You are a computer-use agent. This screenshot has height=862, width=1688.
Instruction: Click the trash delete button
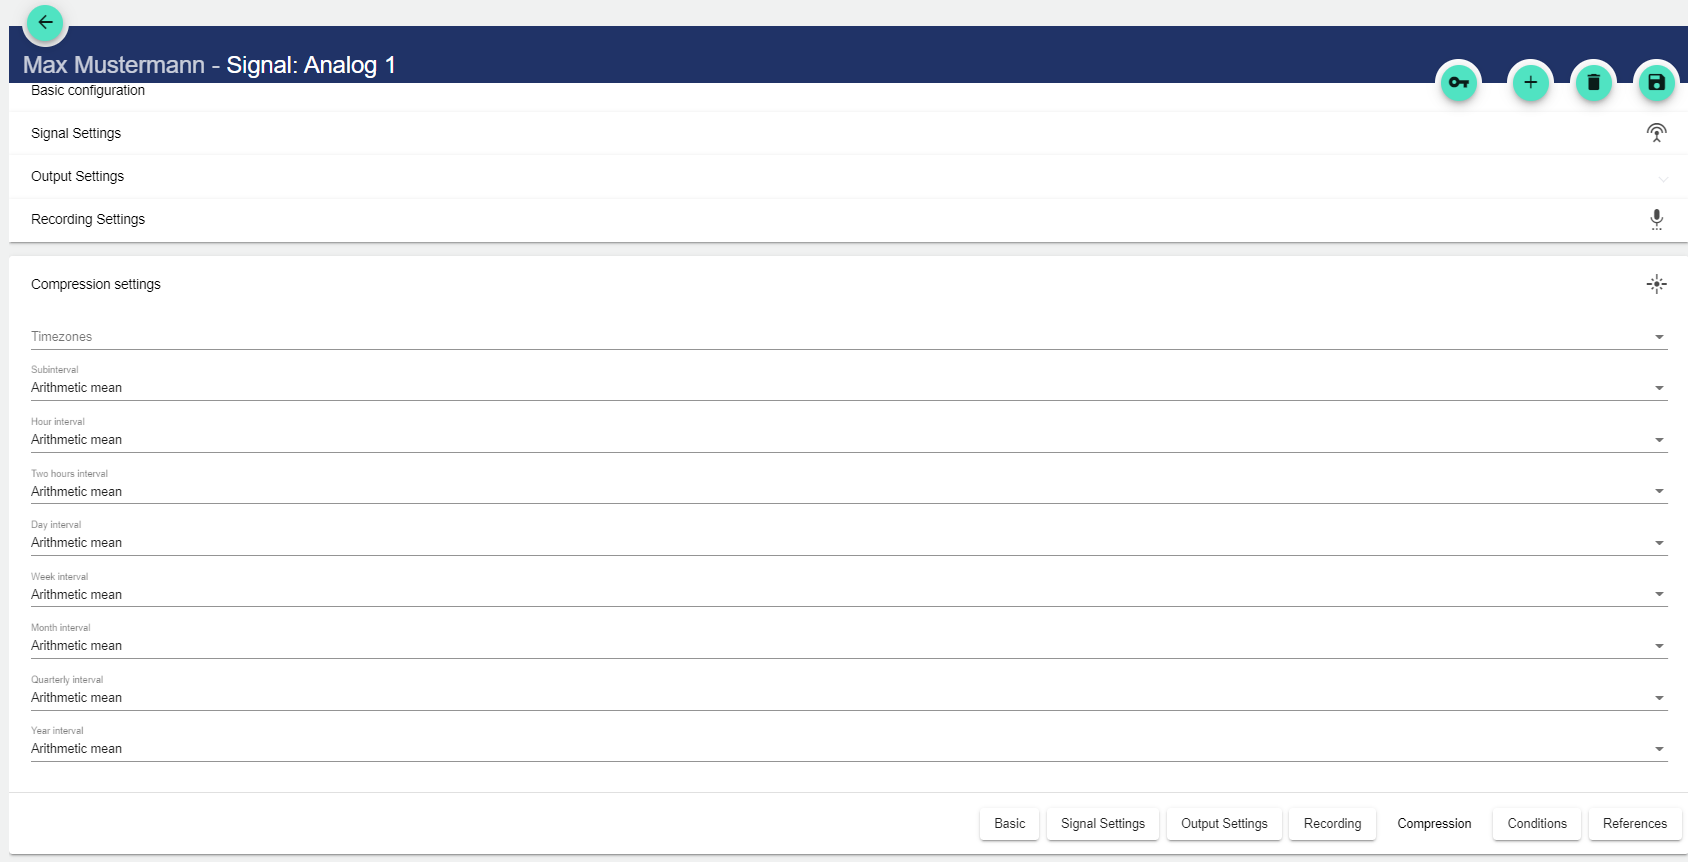coord(1593,83)
